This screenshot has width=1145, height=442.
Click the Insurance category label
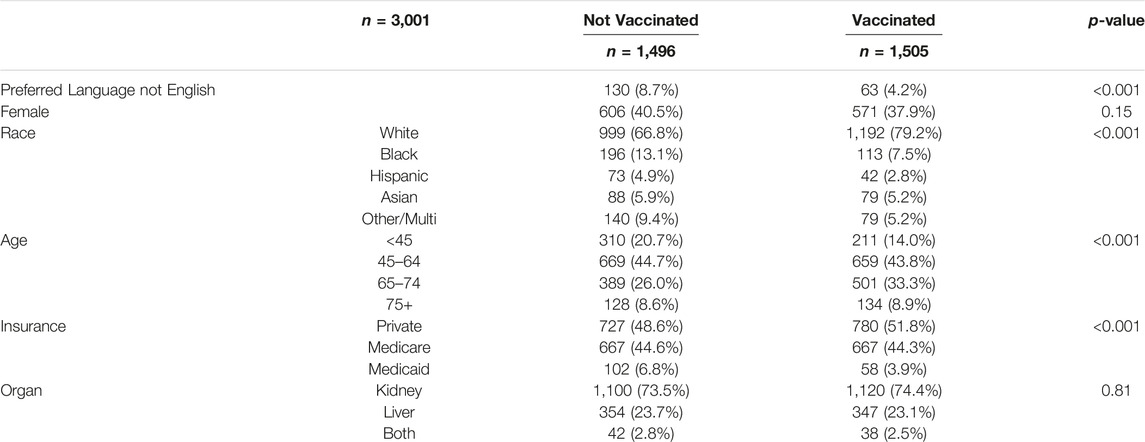(33, 325)
